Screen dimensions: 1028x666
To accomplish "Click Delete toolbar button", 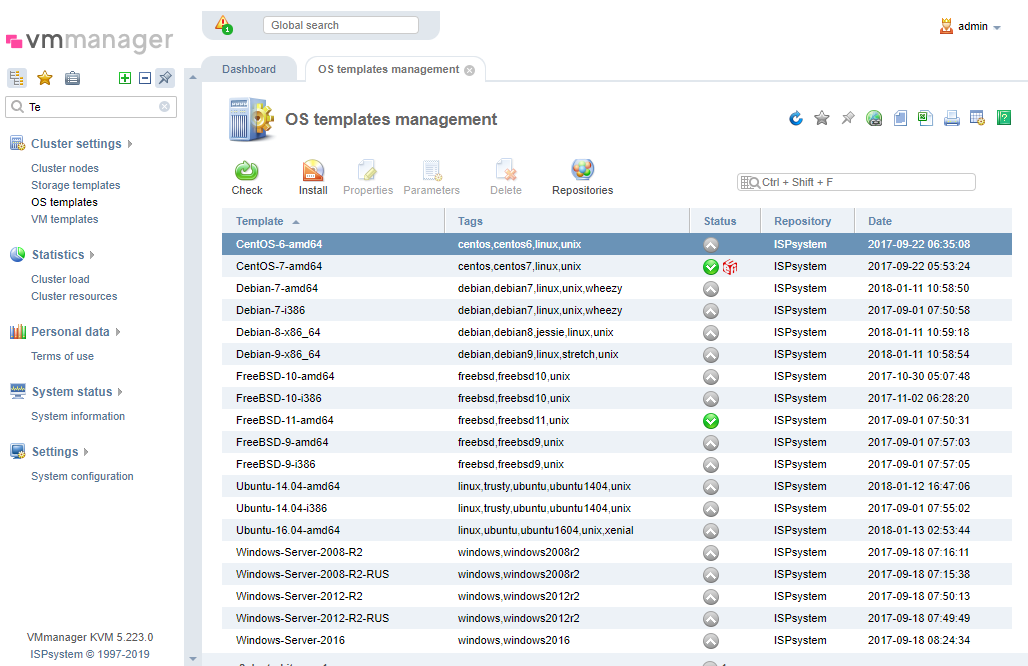I will [x=505, y=178].
